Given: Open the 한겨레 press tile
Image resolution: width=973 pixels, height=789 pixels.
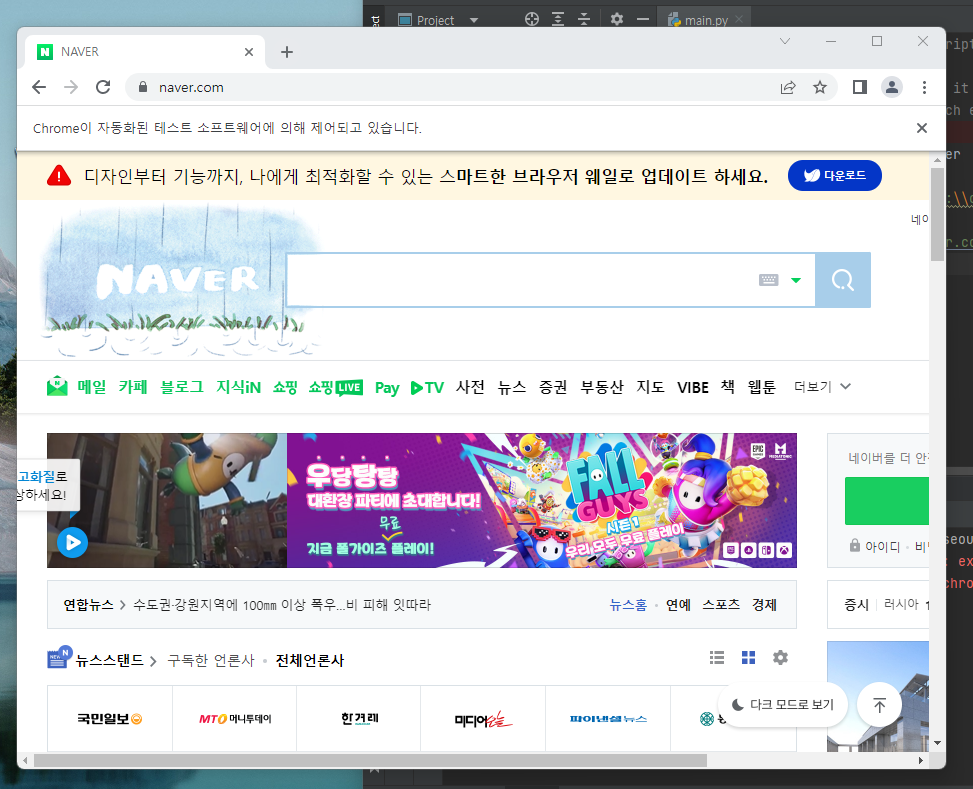Looking at the screenshot, I should (x=359, y=718).
